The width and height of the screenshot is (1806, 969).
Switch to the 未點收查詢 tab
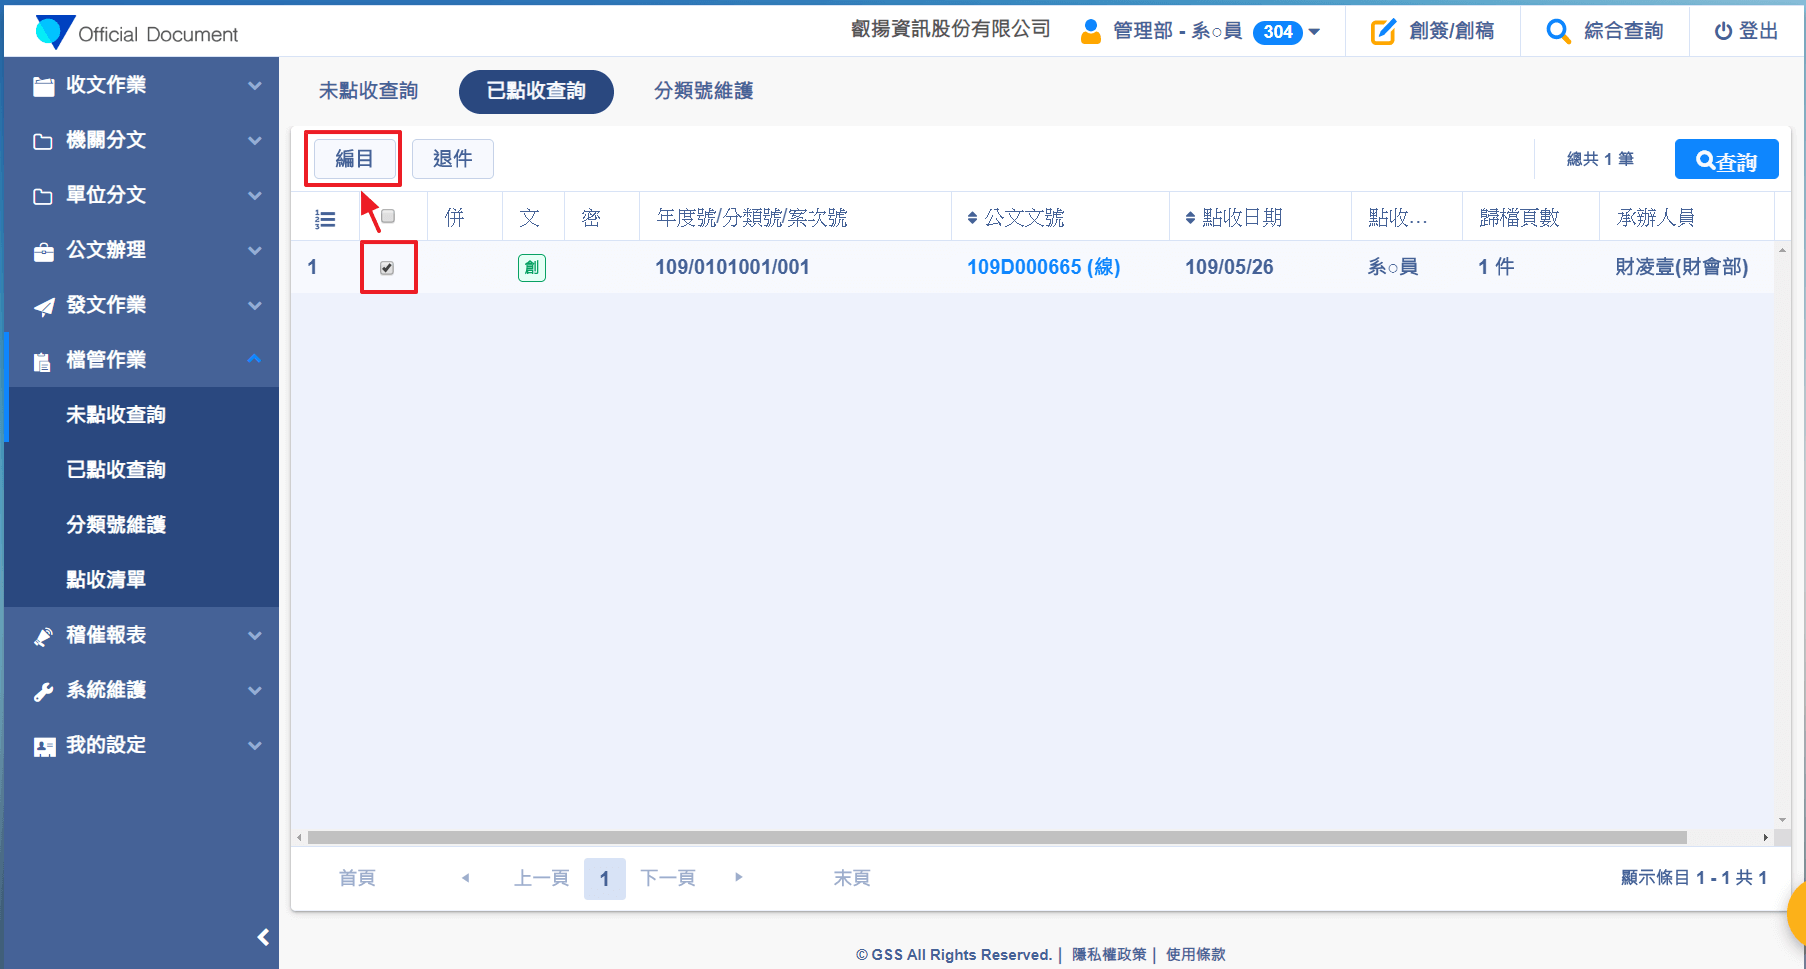[368, 91]
